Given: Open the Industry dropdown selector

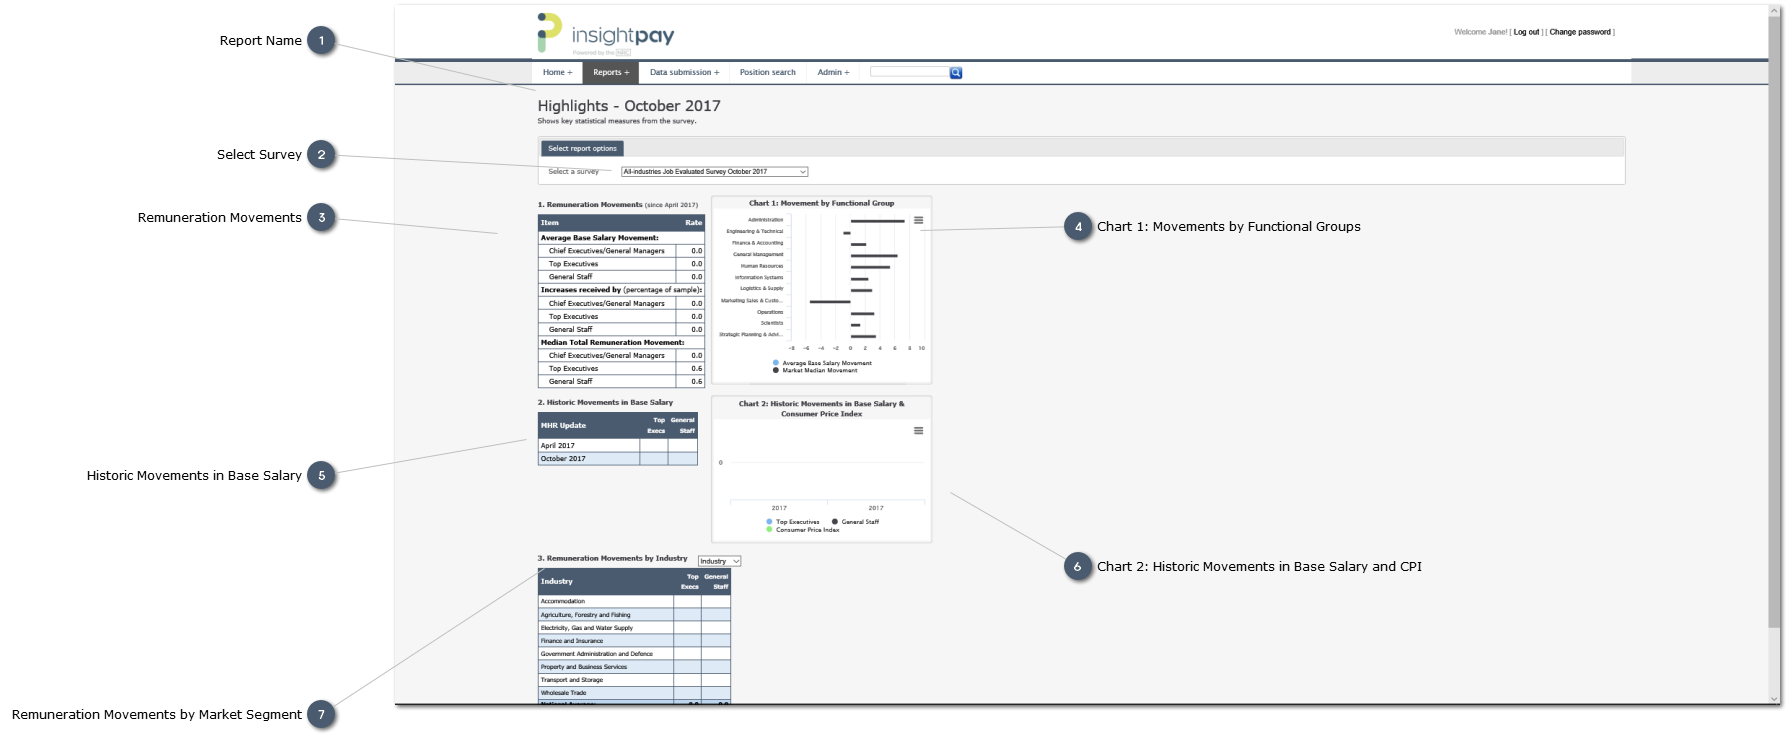Looking at the screenshot, I should coord(719,561).
